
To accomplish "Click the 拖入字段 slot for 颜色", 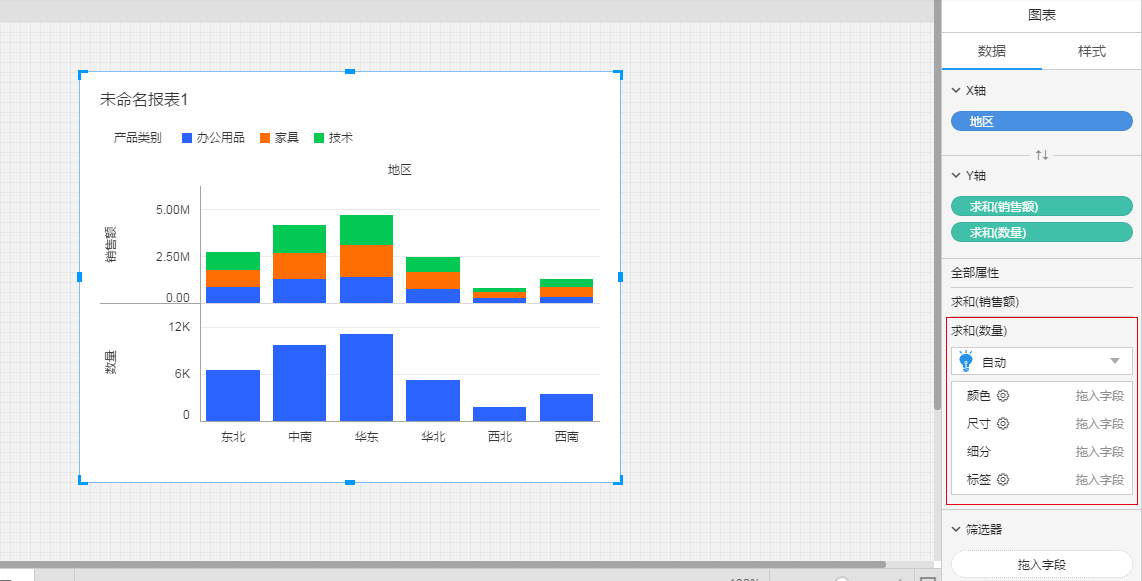I will pos(1100,395).
